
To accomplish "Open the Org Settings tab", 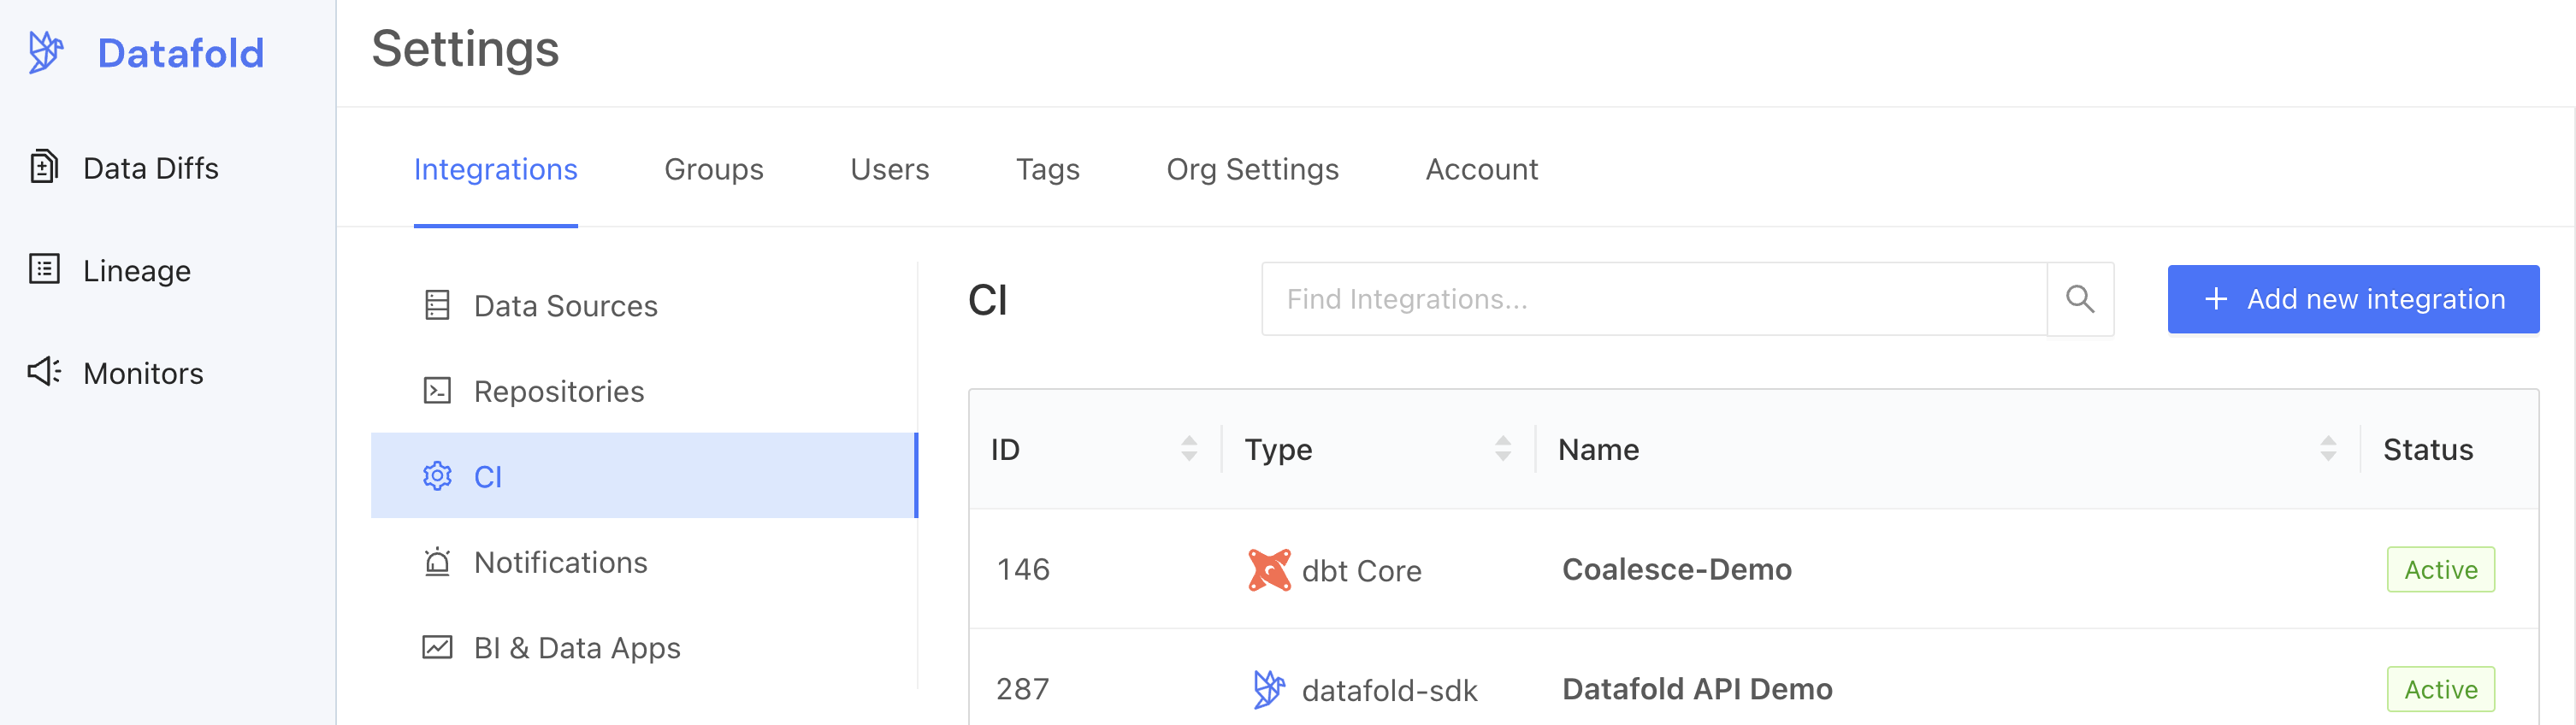I will pos(1253,169).
